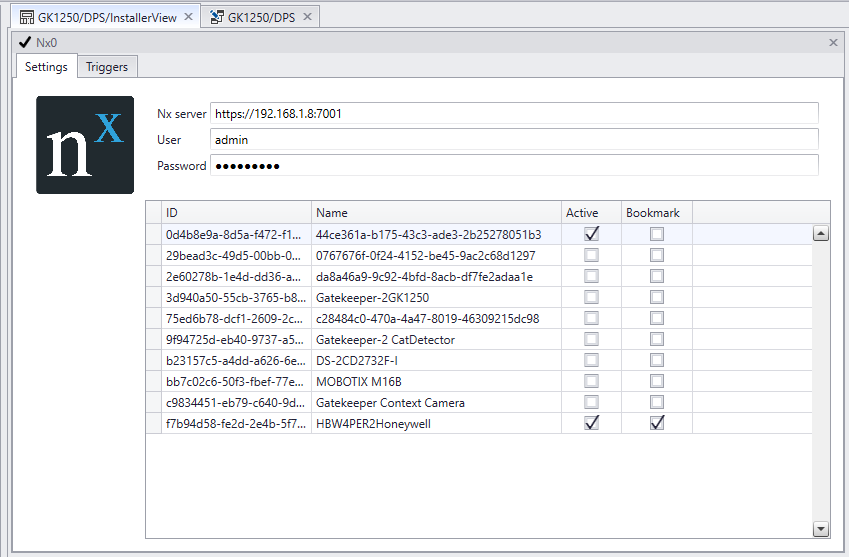
Task: Enable Active for c28484c0-470a camera
Action: pos(591,318)
